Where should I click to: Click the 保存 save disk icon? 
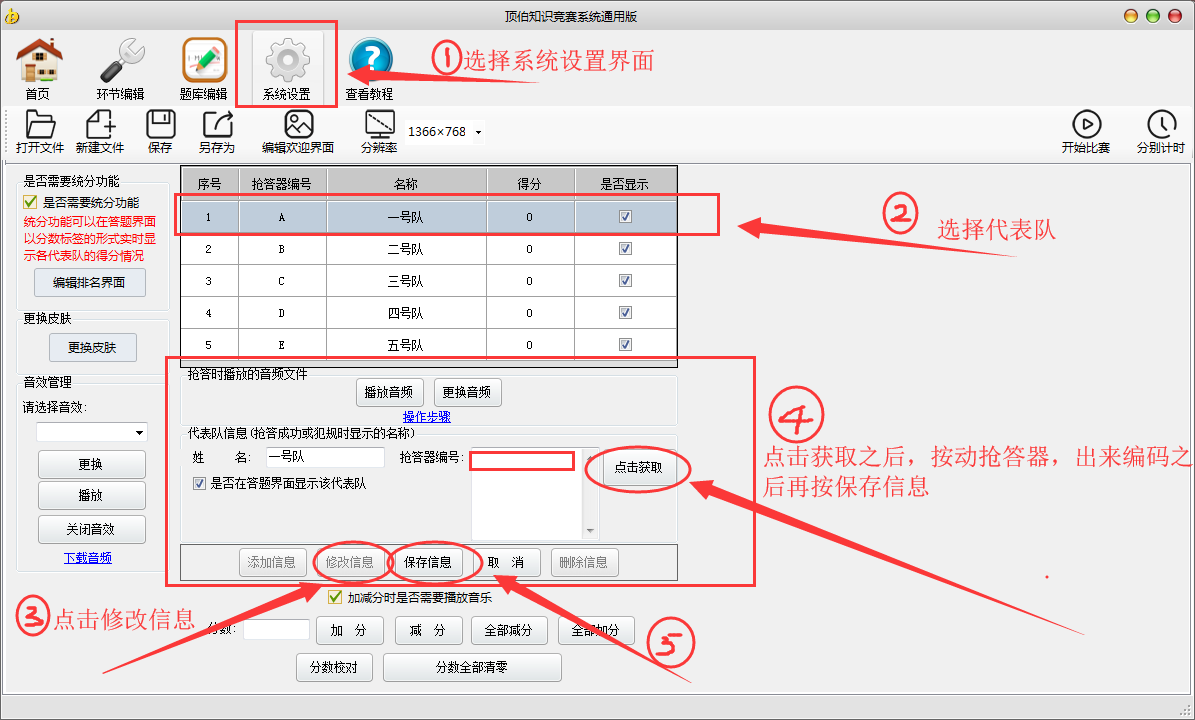tap(160, 125)
